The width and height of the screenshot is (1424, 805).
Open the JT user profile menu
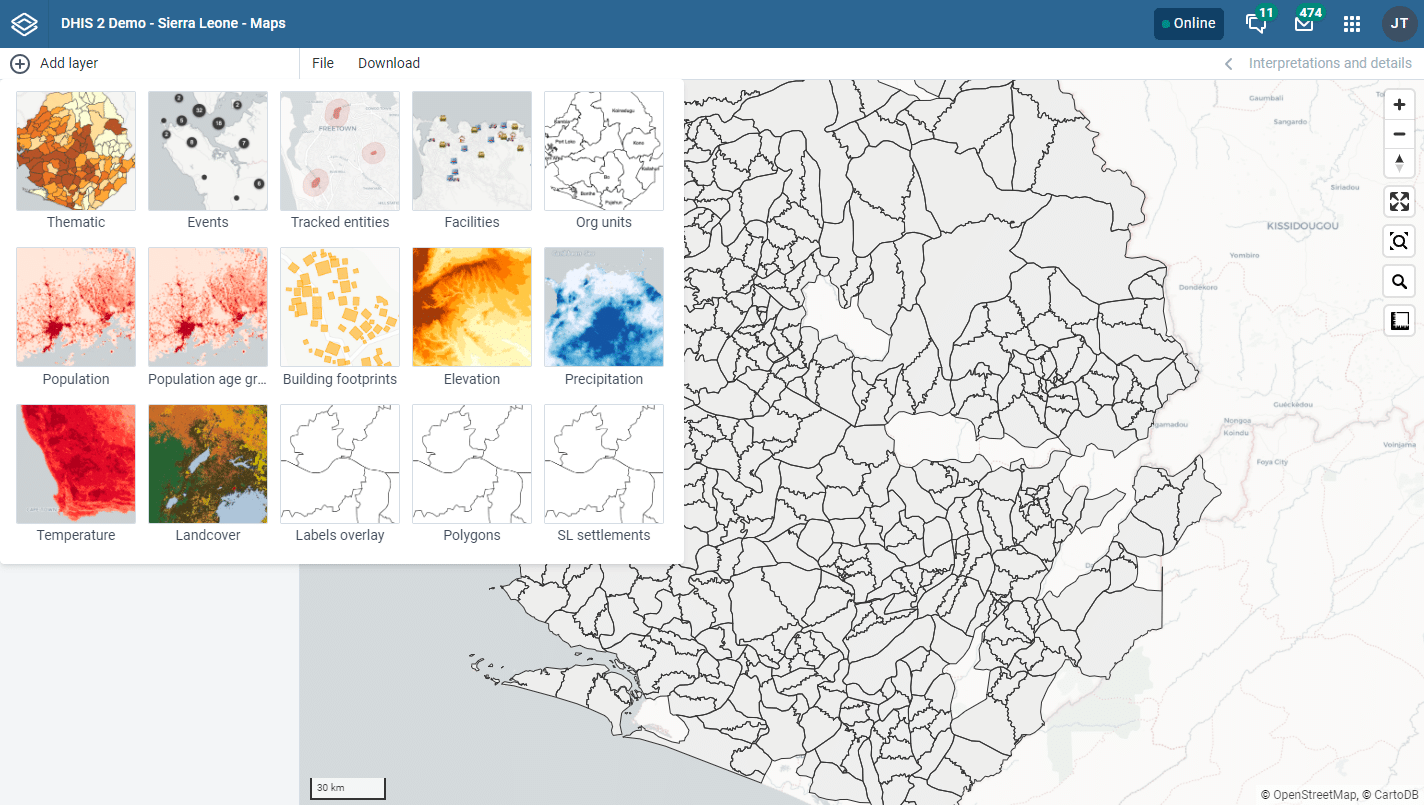click(x=1399, y=24)
